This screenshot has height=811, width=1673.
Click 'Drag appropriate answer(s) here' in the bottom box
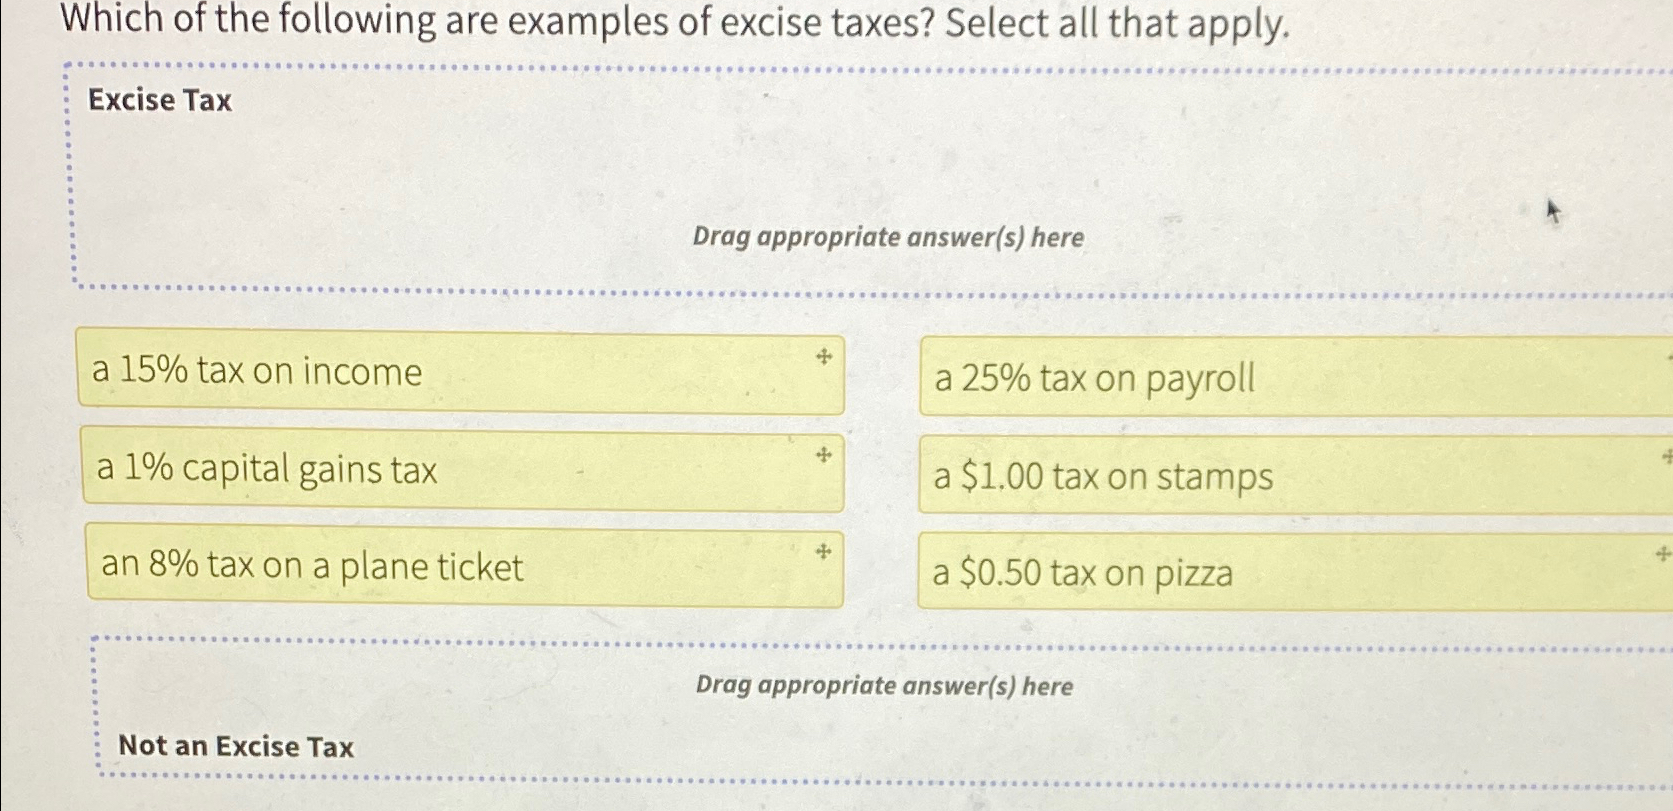click(884, 687)
